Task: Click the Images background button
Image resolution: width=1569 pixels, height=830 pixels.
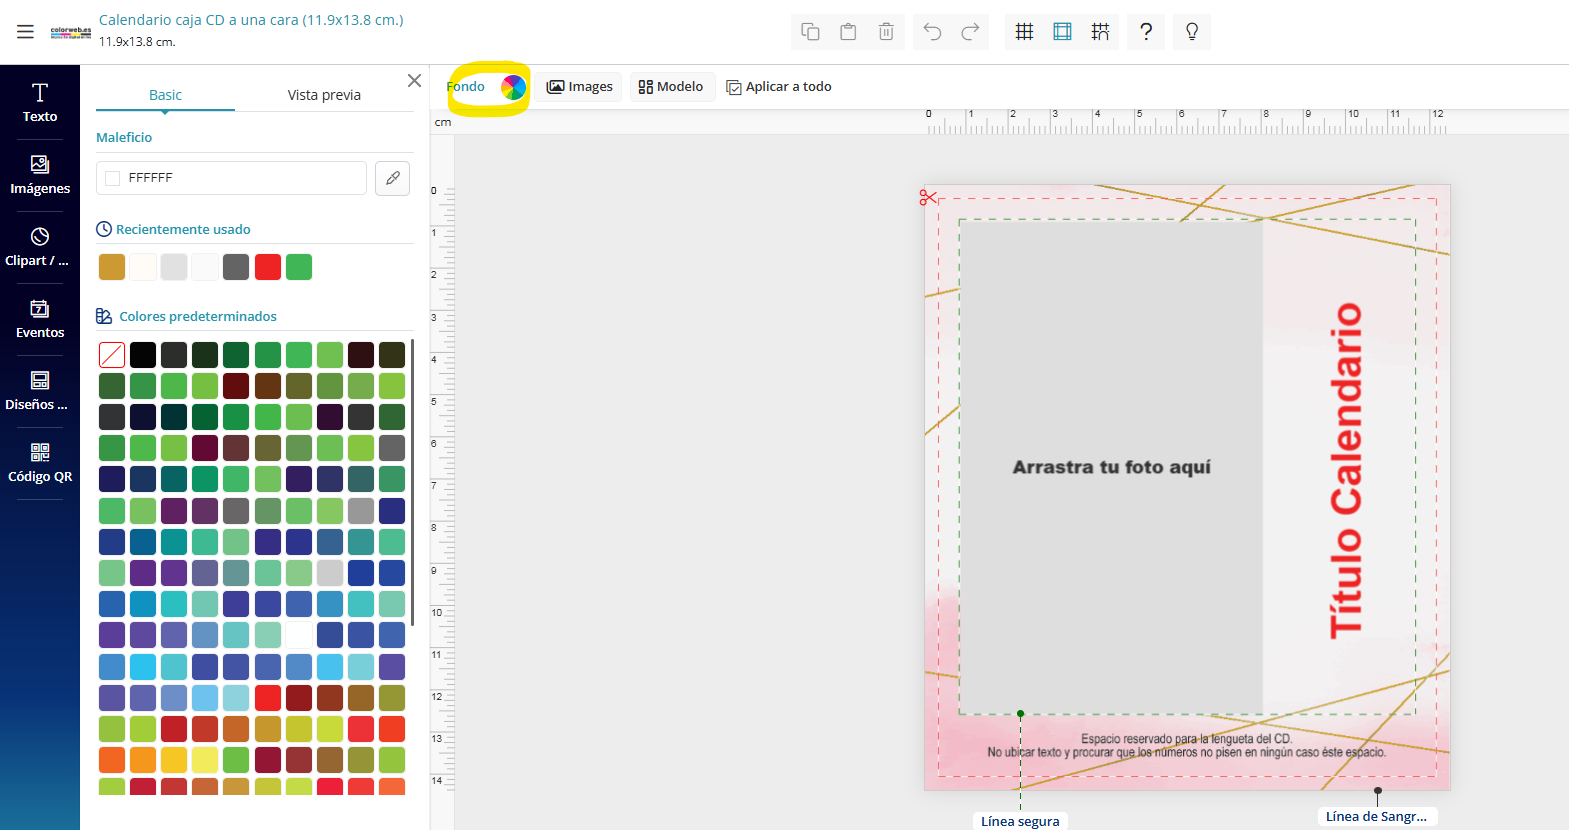Action: coord(580,87)
